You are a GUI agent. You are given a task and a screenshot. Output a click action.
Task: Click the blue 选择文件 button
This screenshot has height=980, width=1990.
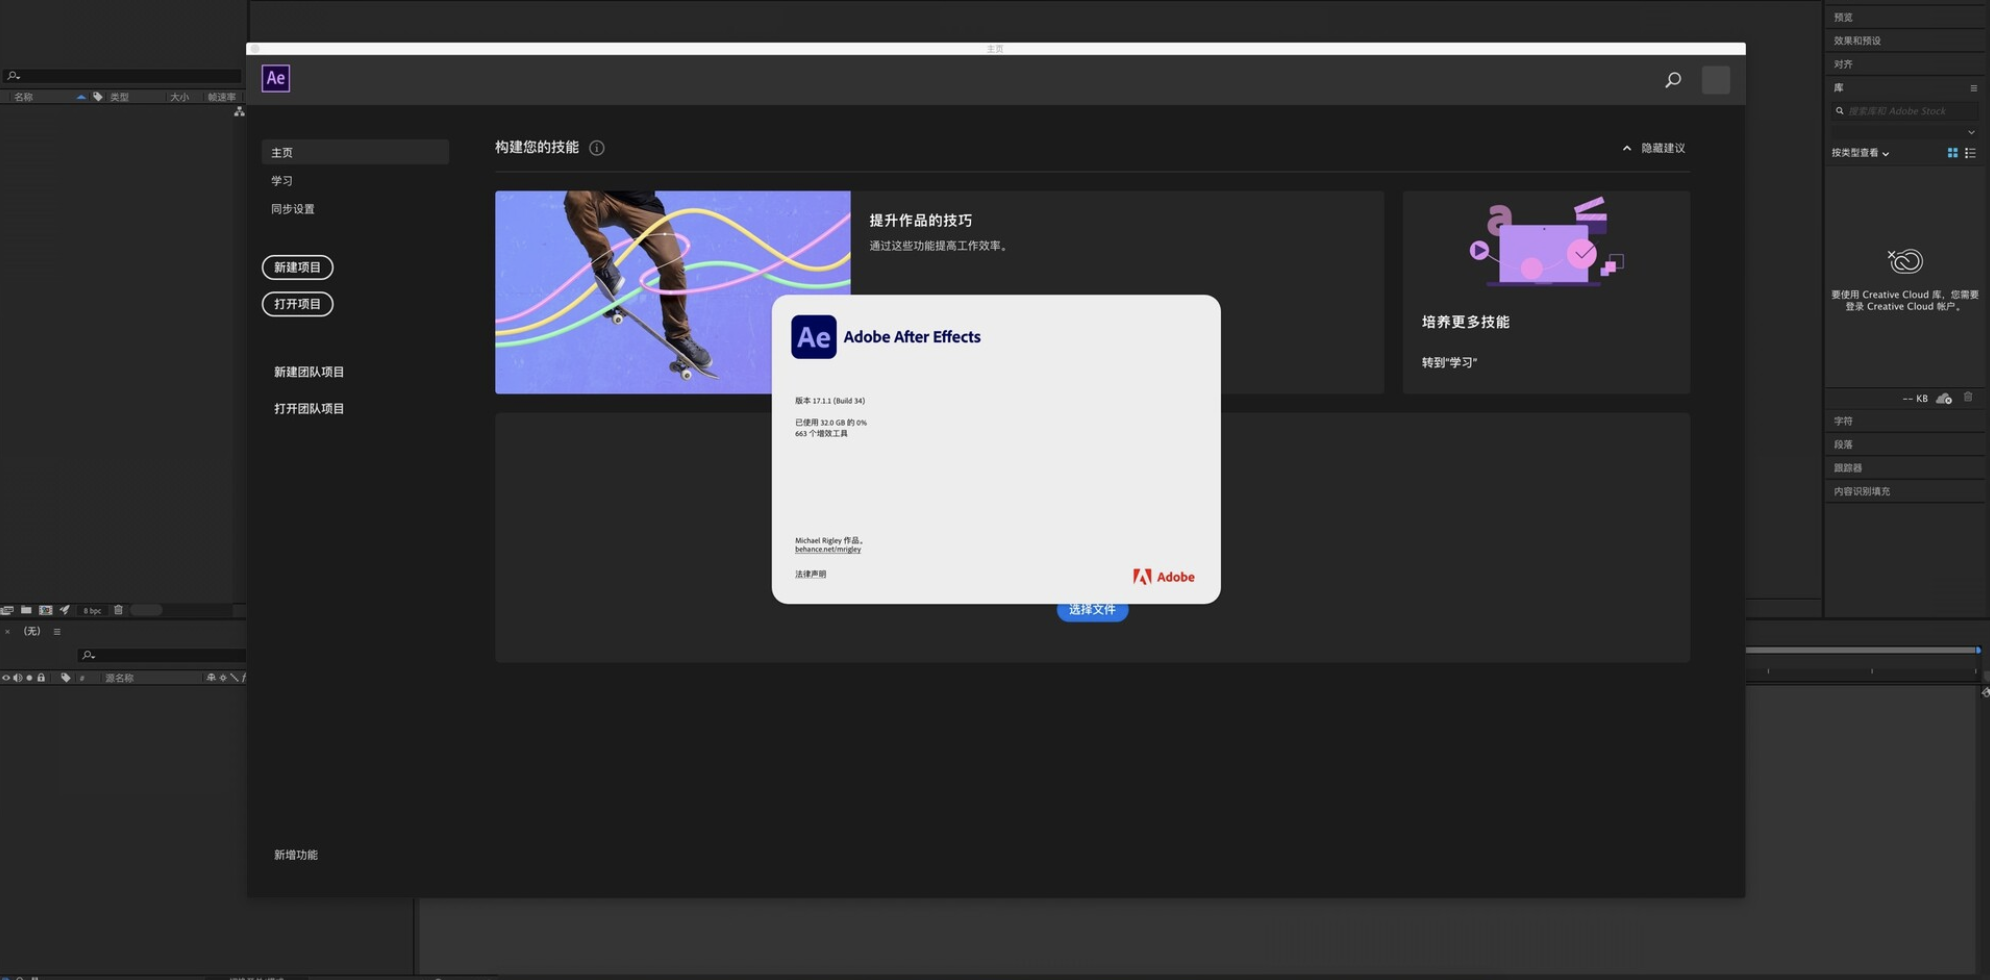click(1092, 611)
